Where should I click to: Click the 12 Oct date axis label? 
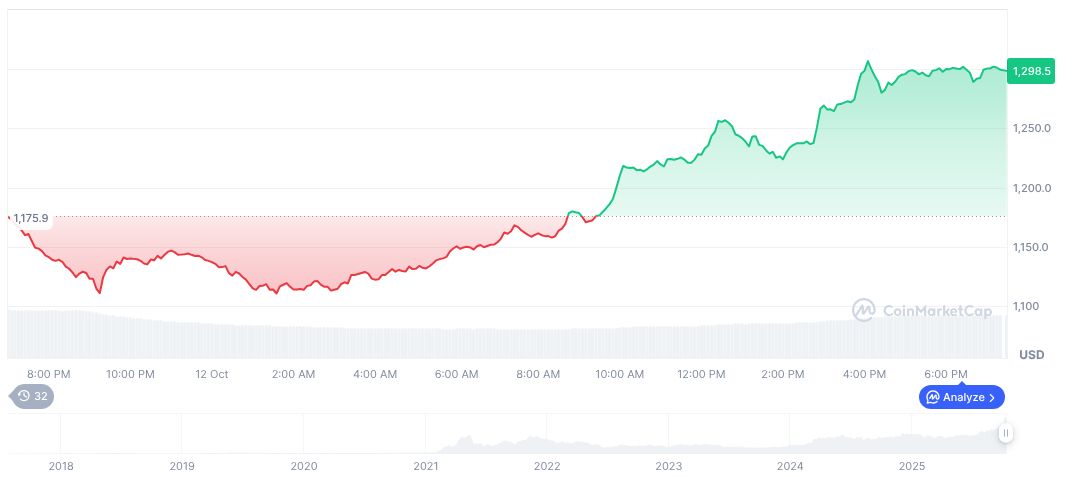(x=212, y=374)
